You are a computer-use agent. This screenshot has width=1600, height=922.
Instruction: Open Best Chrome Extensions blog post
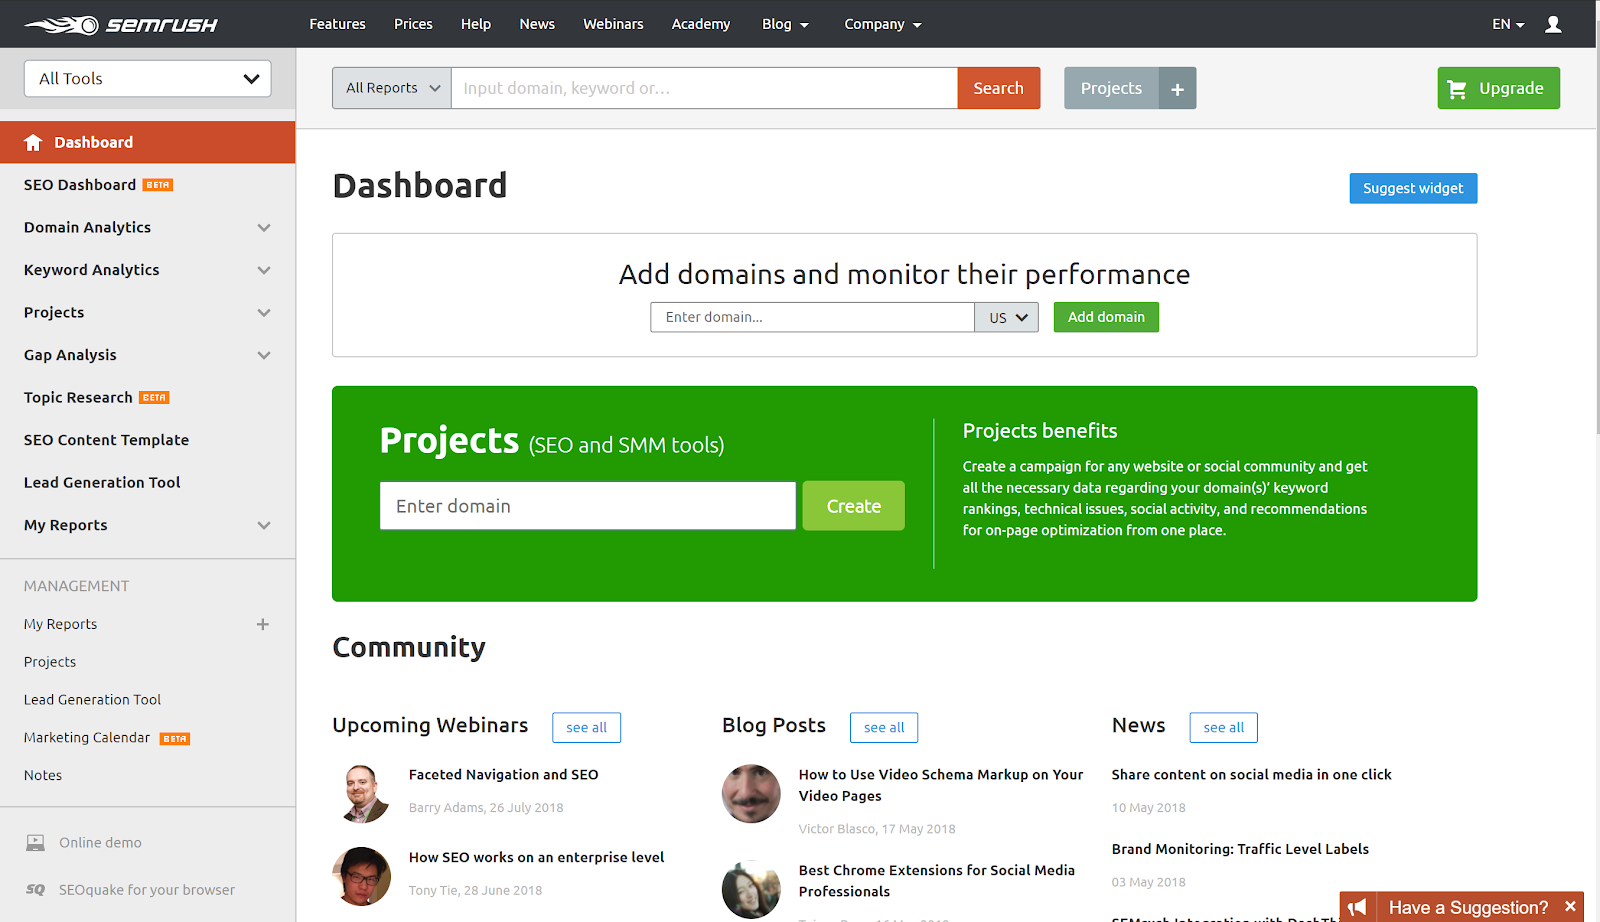coord(937,881)
